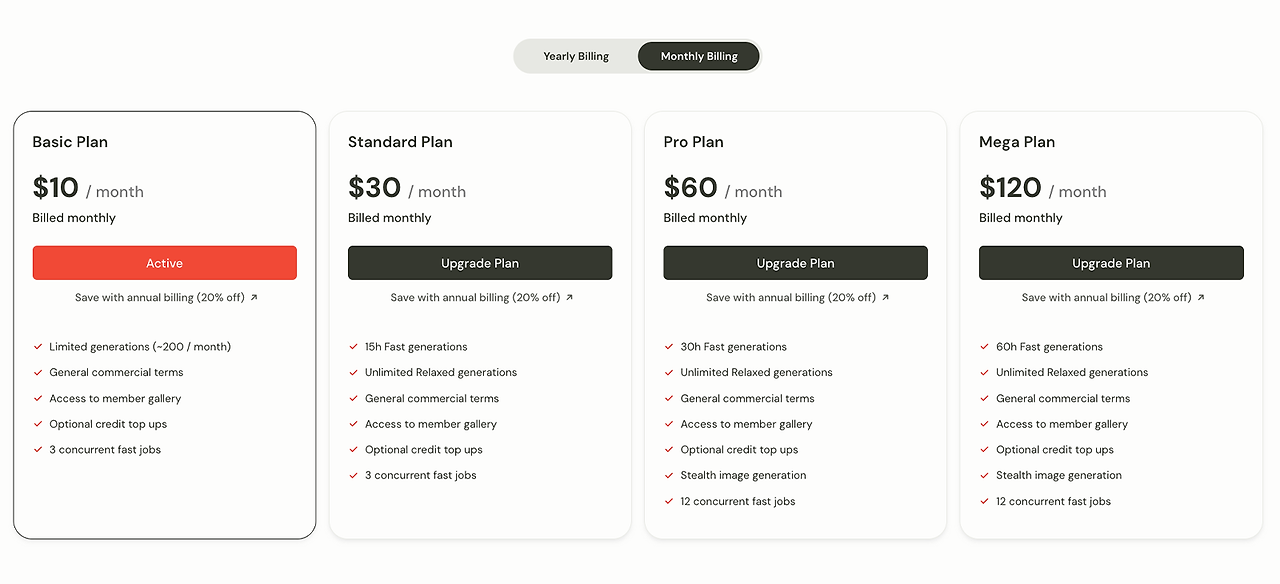Image resolution: width=1280 pixels, height=584 pixels.
Task: Click Upgrade Plan button on the Mega Plan
Action: tap(1111, 262)
